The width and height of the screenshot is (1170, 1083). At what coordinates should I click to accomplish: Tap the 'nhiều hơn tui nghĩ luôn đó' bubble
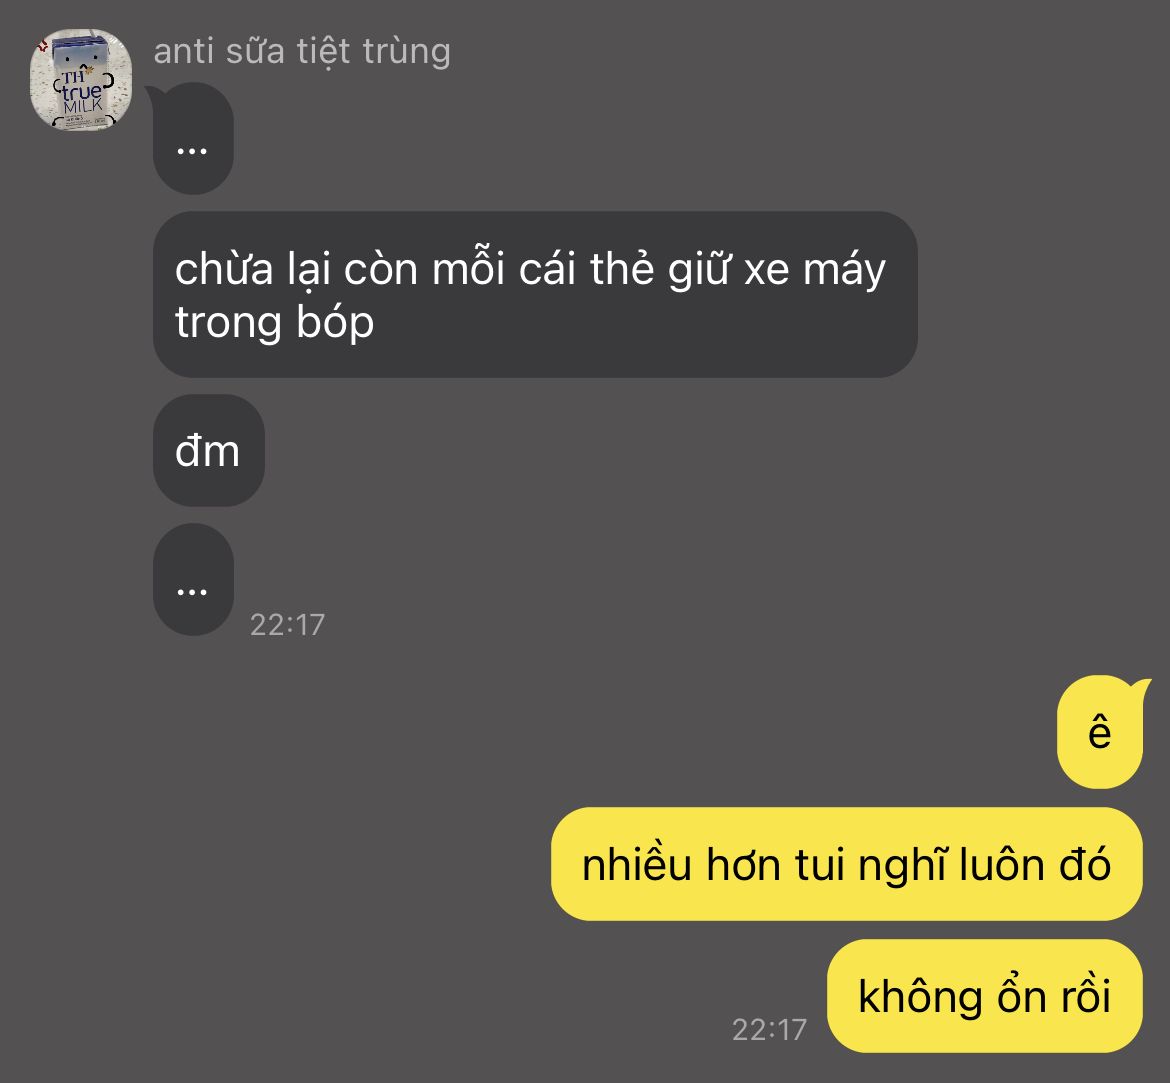[847, 864]
